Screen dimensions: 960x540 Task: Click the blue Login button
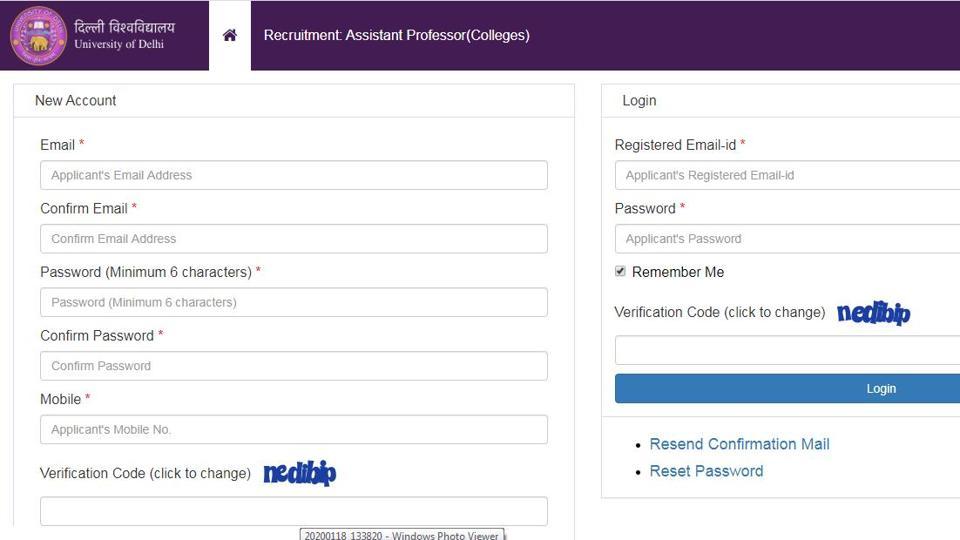click(787, 388)
